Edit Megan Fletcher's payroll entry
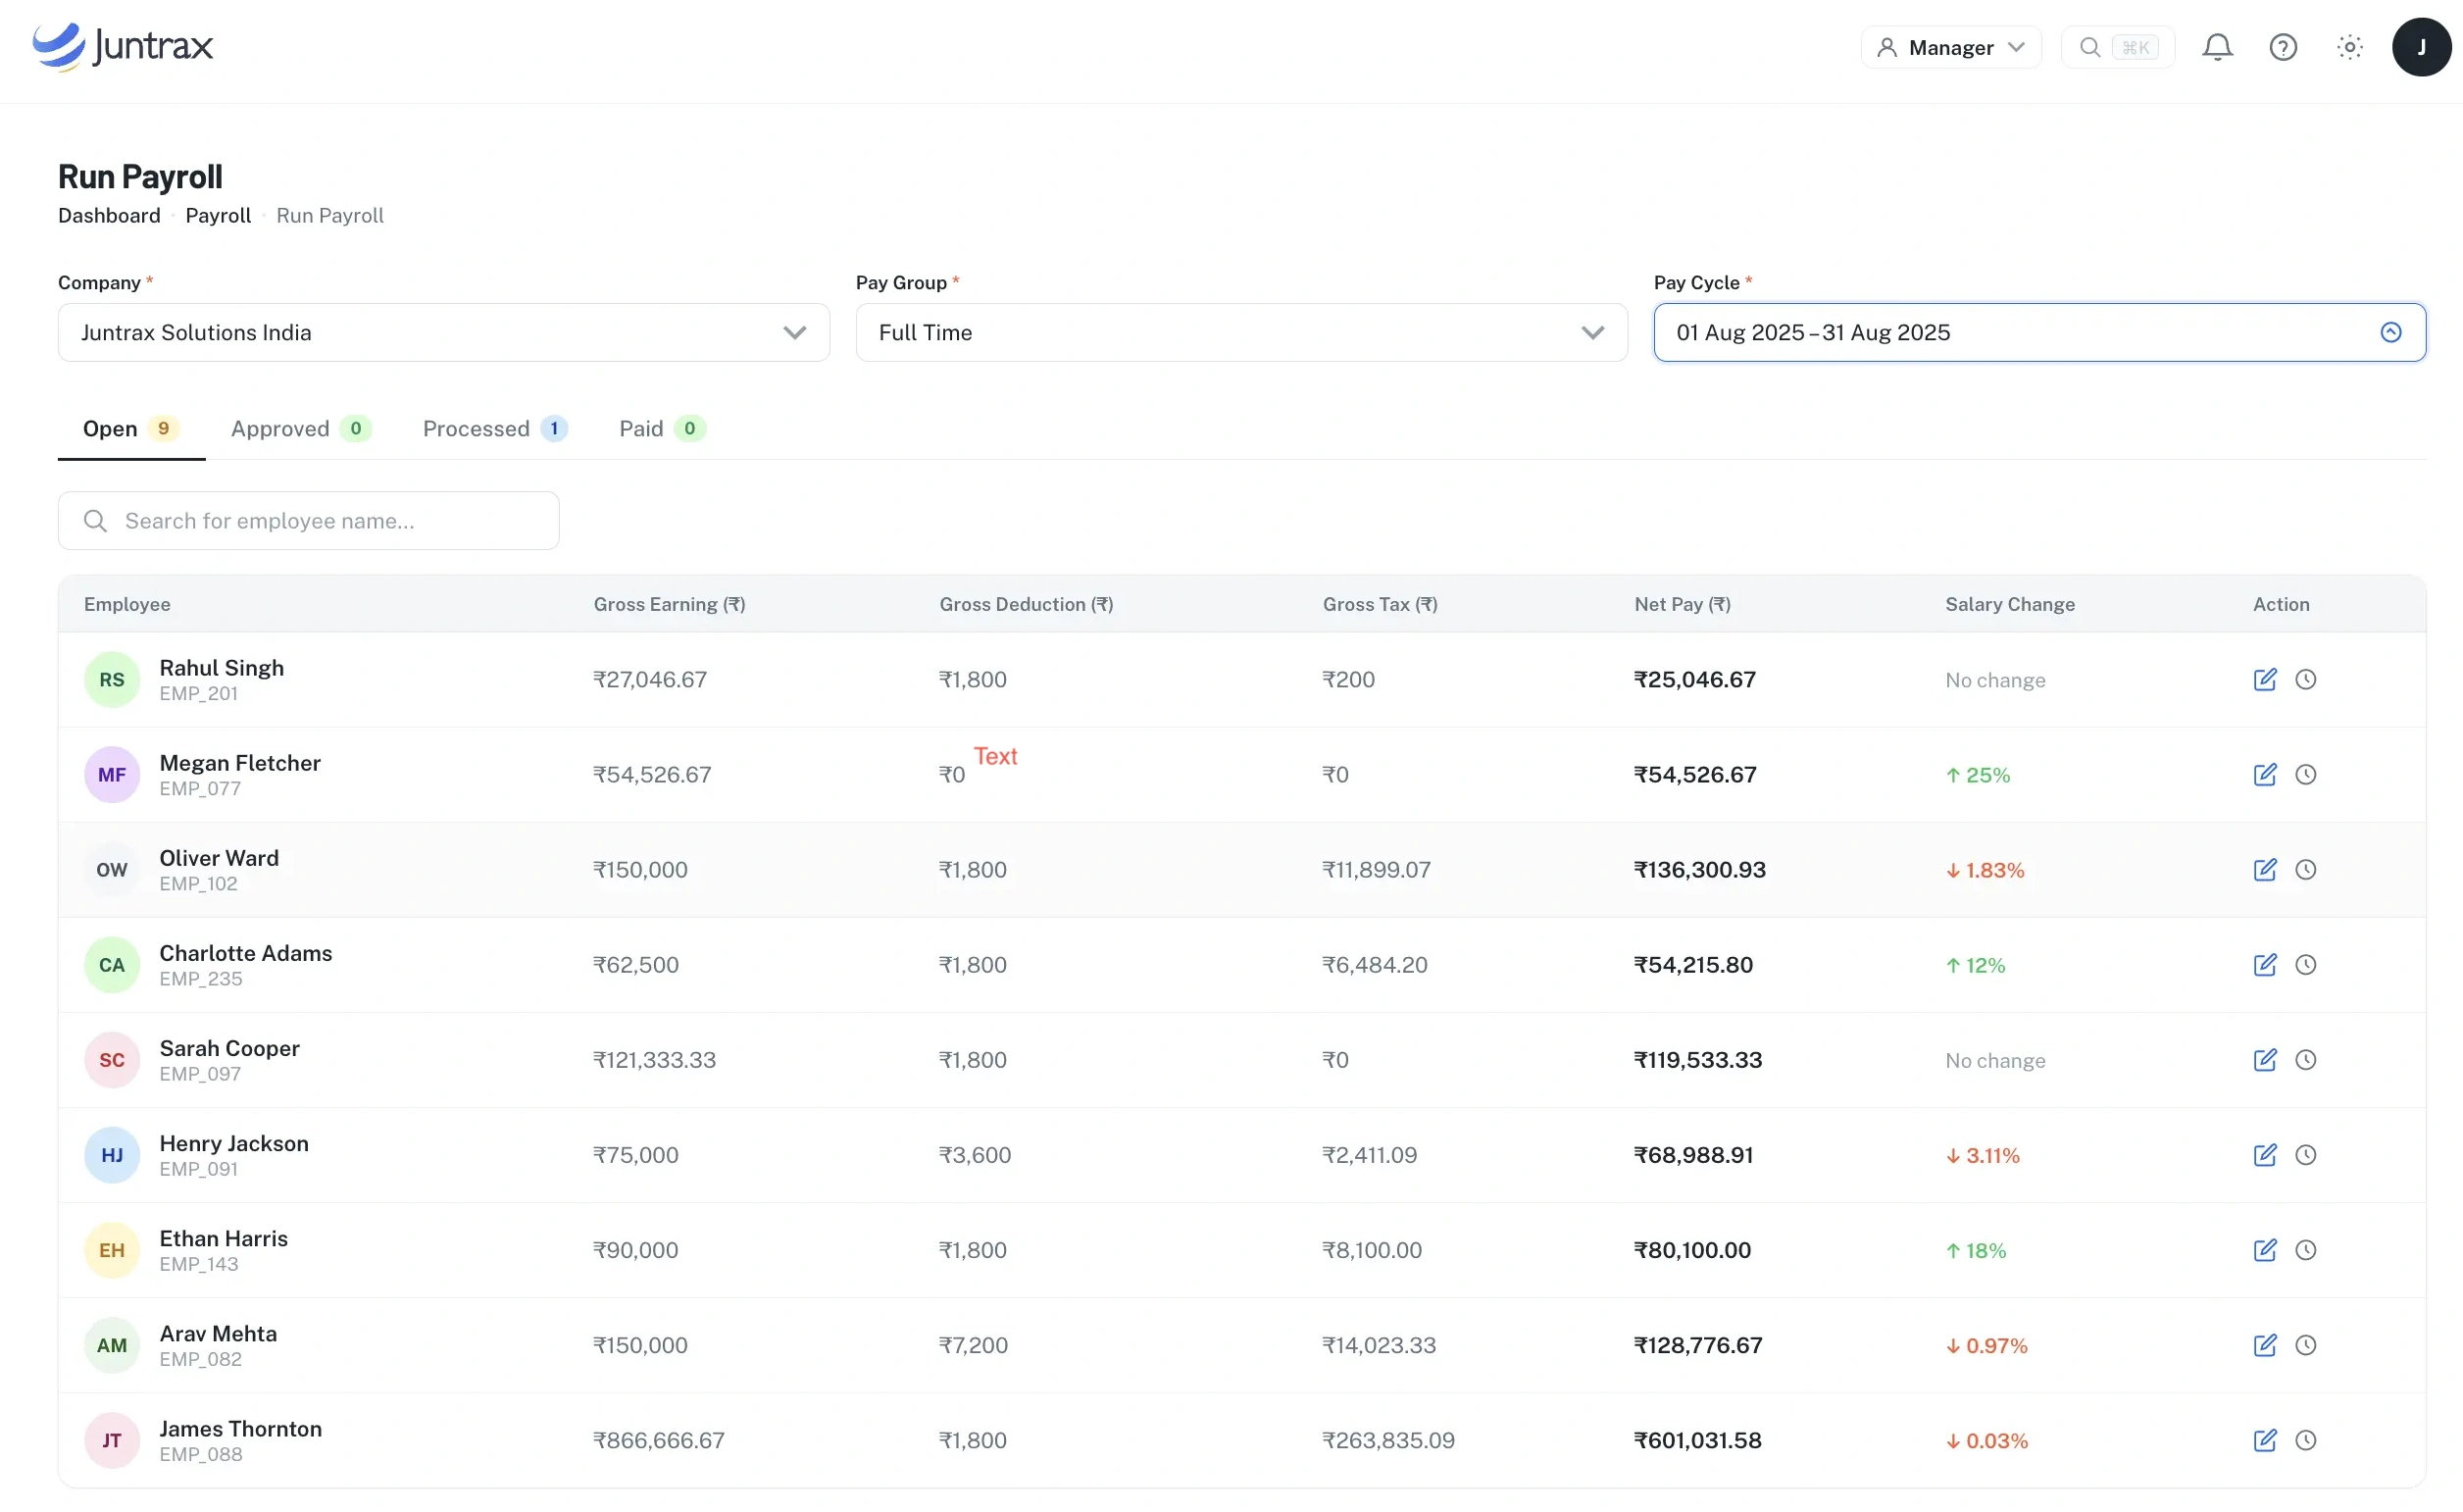Viewport: 2463px width, 1512px height. coord(2264,775)
